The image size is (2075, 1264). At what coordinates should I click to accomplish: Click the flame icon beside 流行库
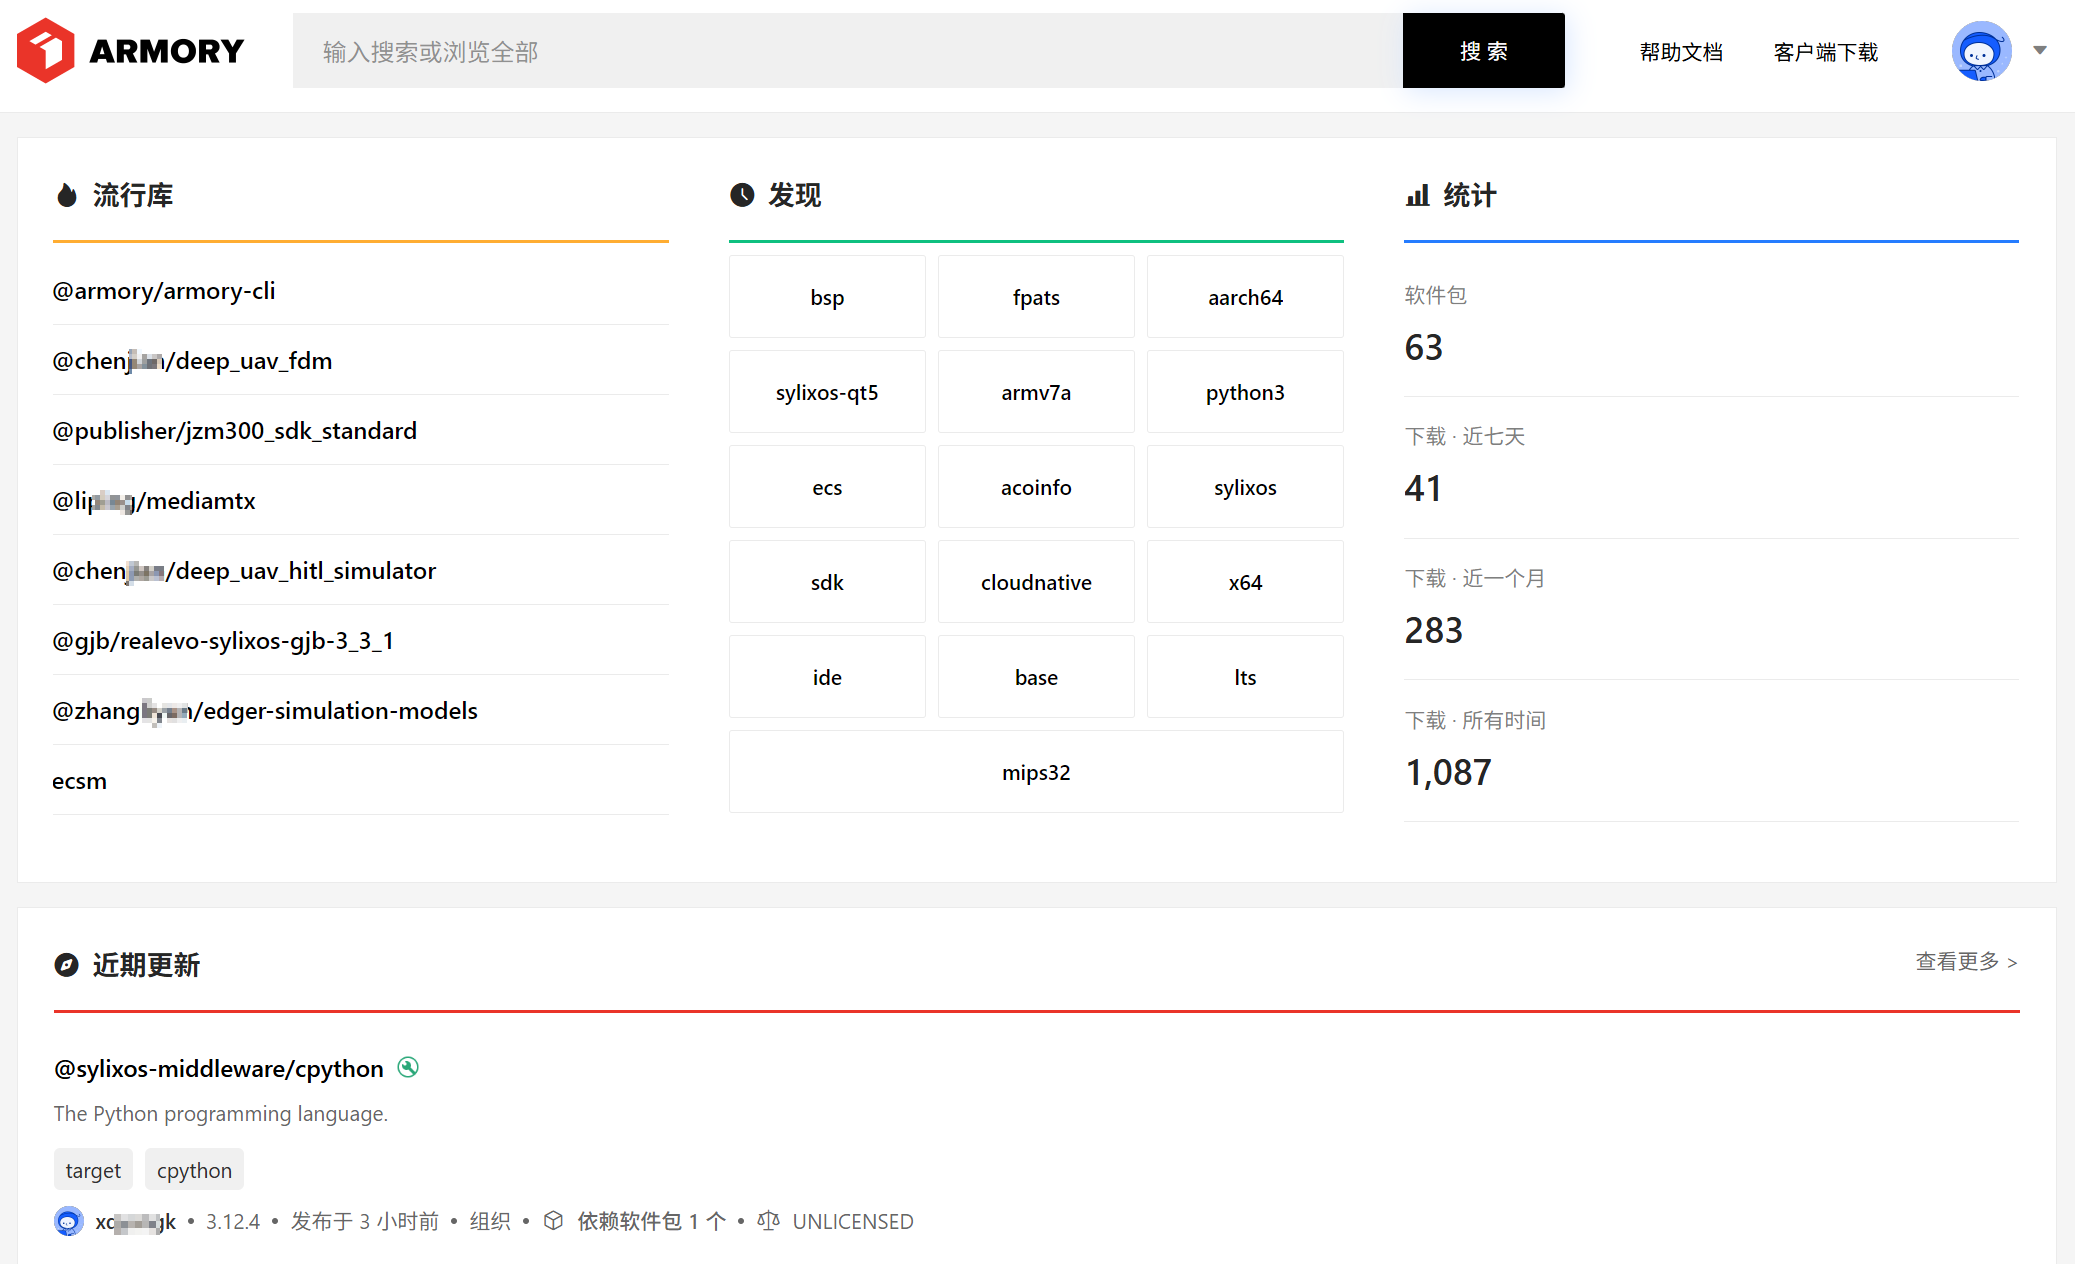coord(67,195)
